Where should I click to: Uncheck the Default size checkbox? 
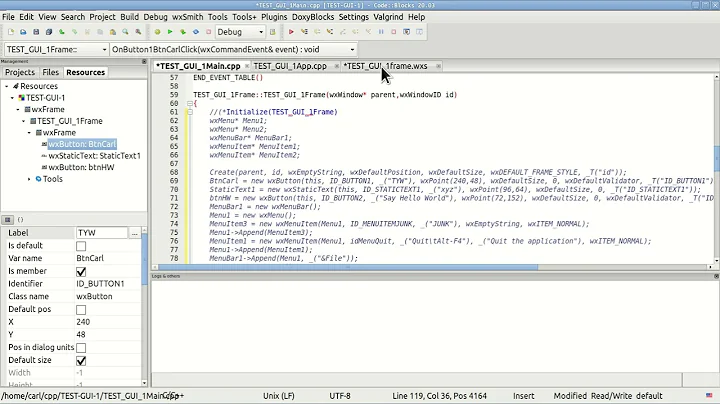coord(81,361)
